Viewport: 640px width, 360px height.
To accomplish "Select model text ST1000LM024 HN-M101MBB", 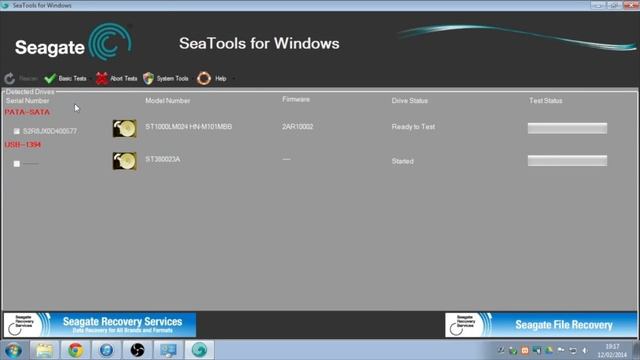I will pyautogui.click(x=189, y=127).
